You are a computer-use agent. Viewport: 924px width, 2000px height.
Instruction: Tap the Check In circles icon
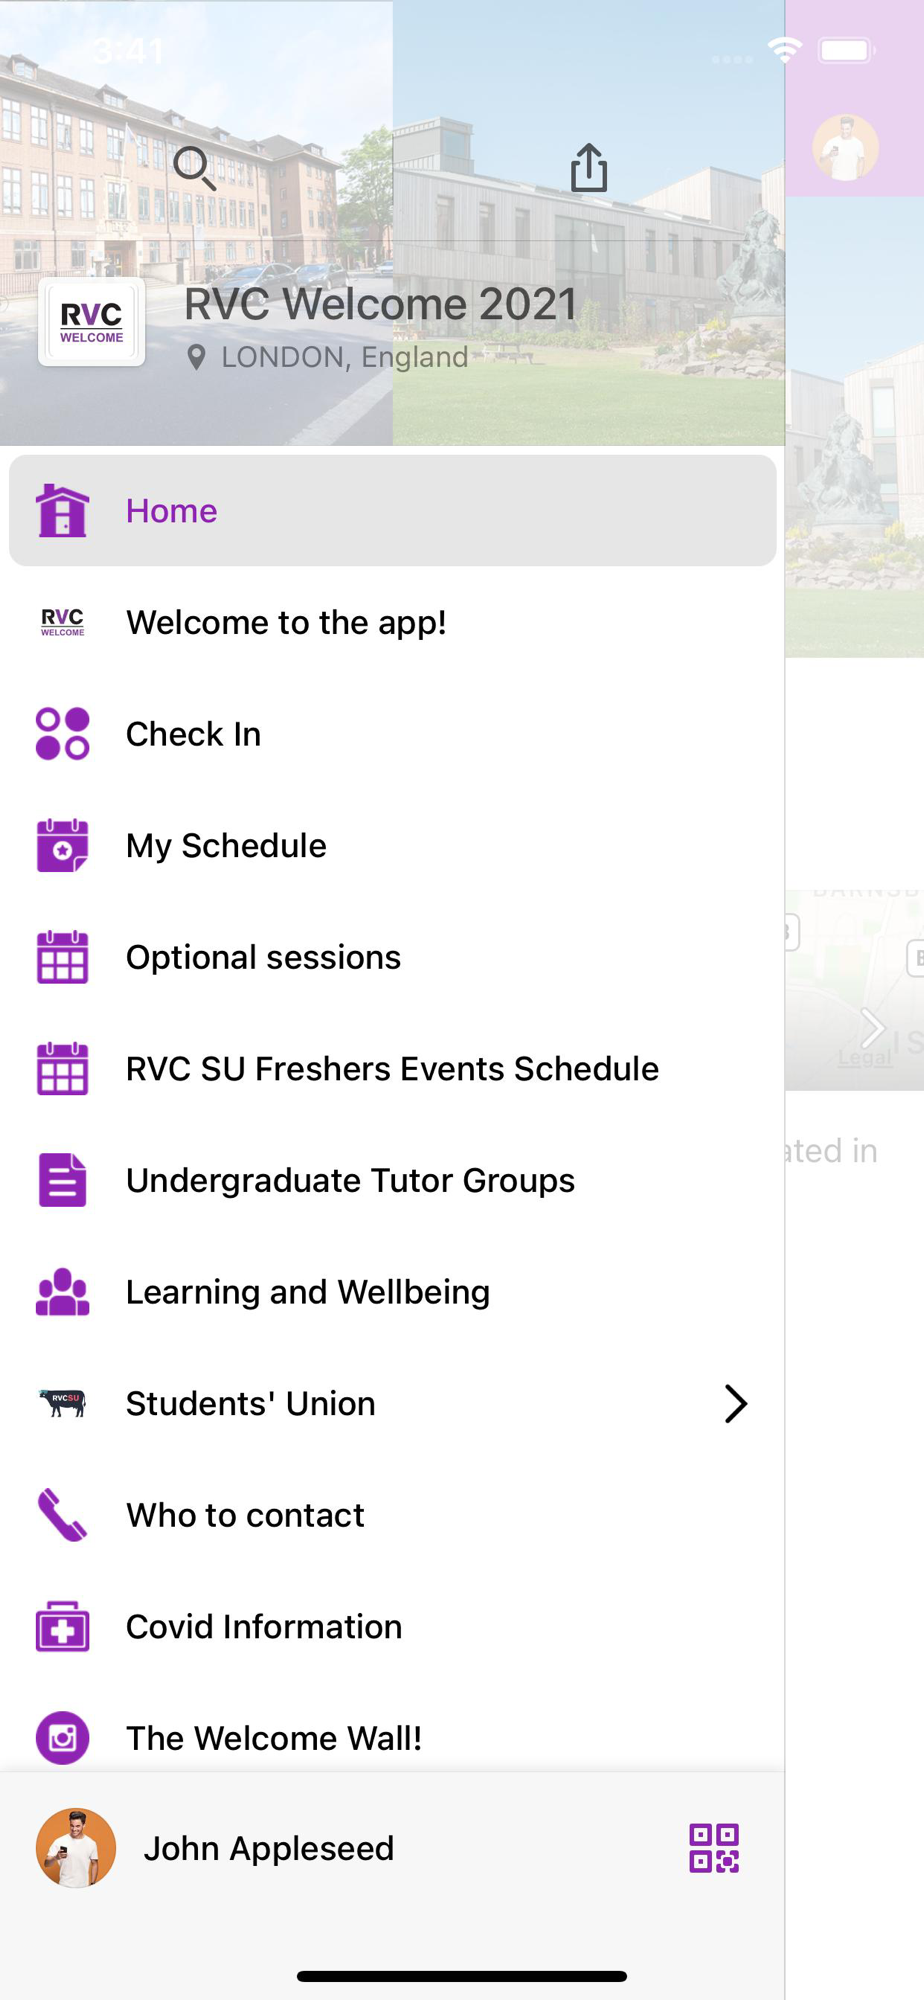(62, 734)
